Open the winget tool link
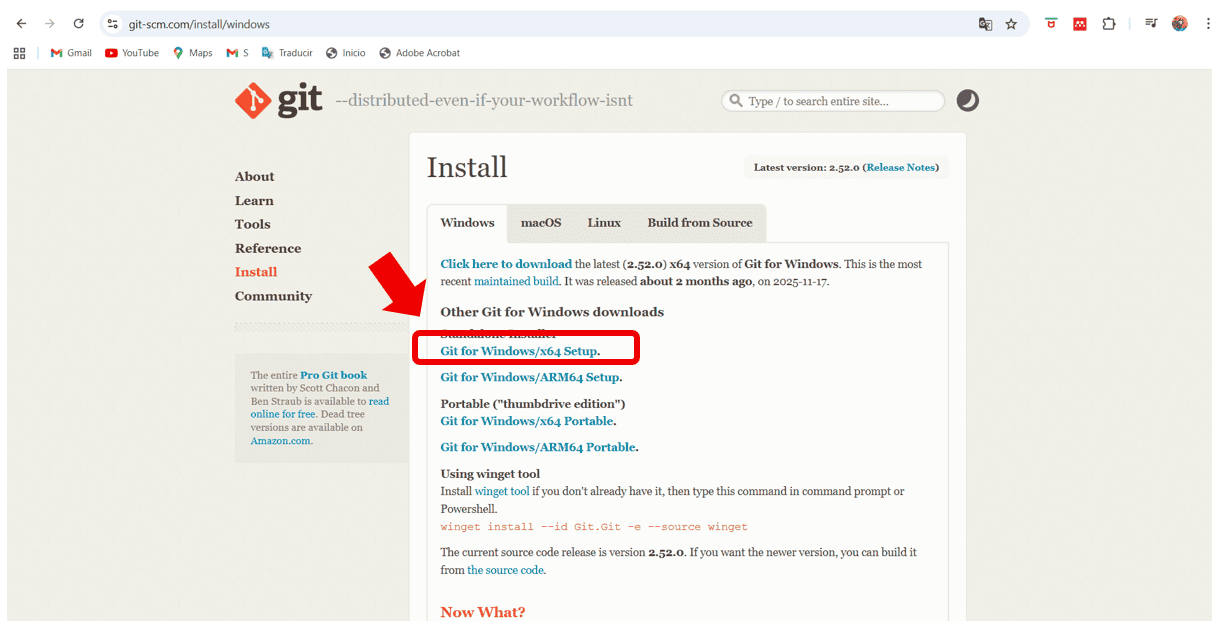The height and width of the screenshot is (633, 1220). (502, 492)
